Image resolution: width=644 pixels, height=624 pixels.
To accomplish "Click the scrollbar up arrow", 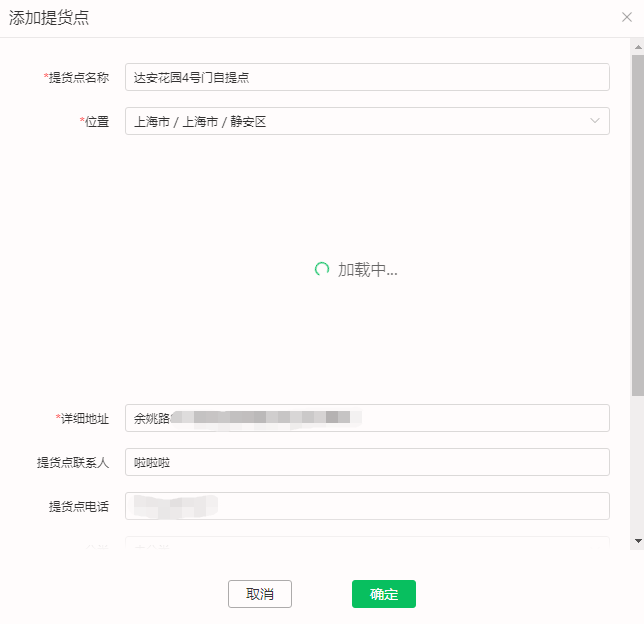I will [638, 47].
